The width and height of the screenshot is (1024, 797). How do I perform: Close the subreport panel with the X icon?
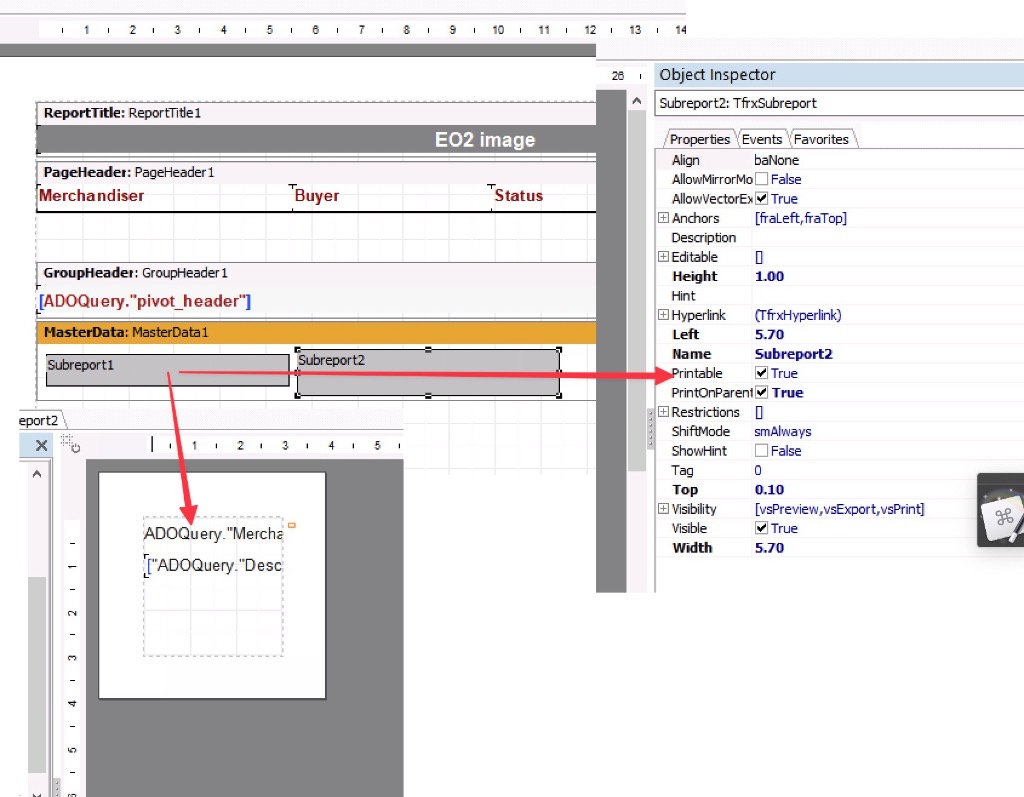pyautogui.click(x=41, y=446)
